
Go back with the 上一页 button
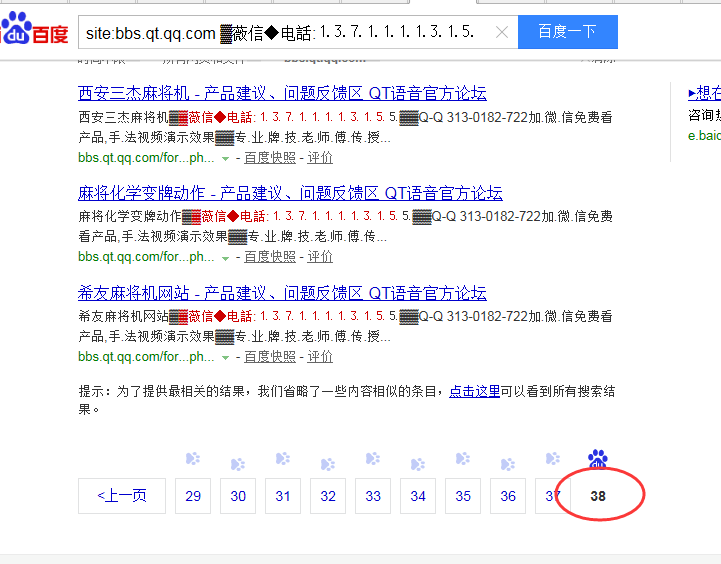[122, 496]
